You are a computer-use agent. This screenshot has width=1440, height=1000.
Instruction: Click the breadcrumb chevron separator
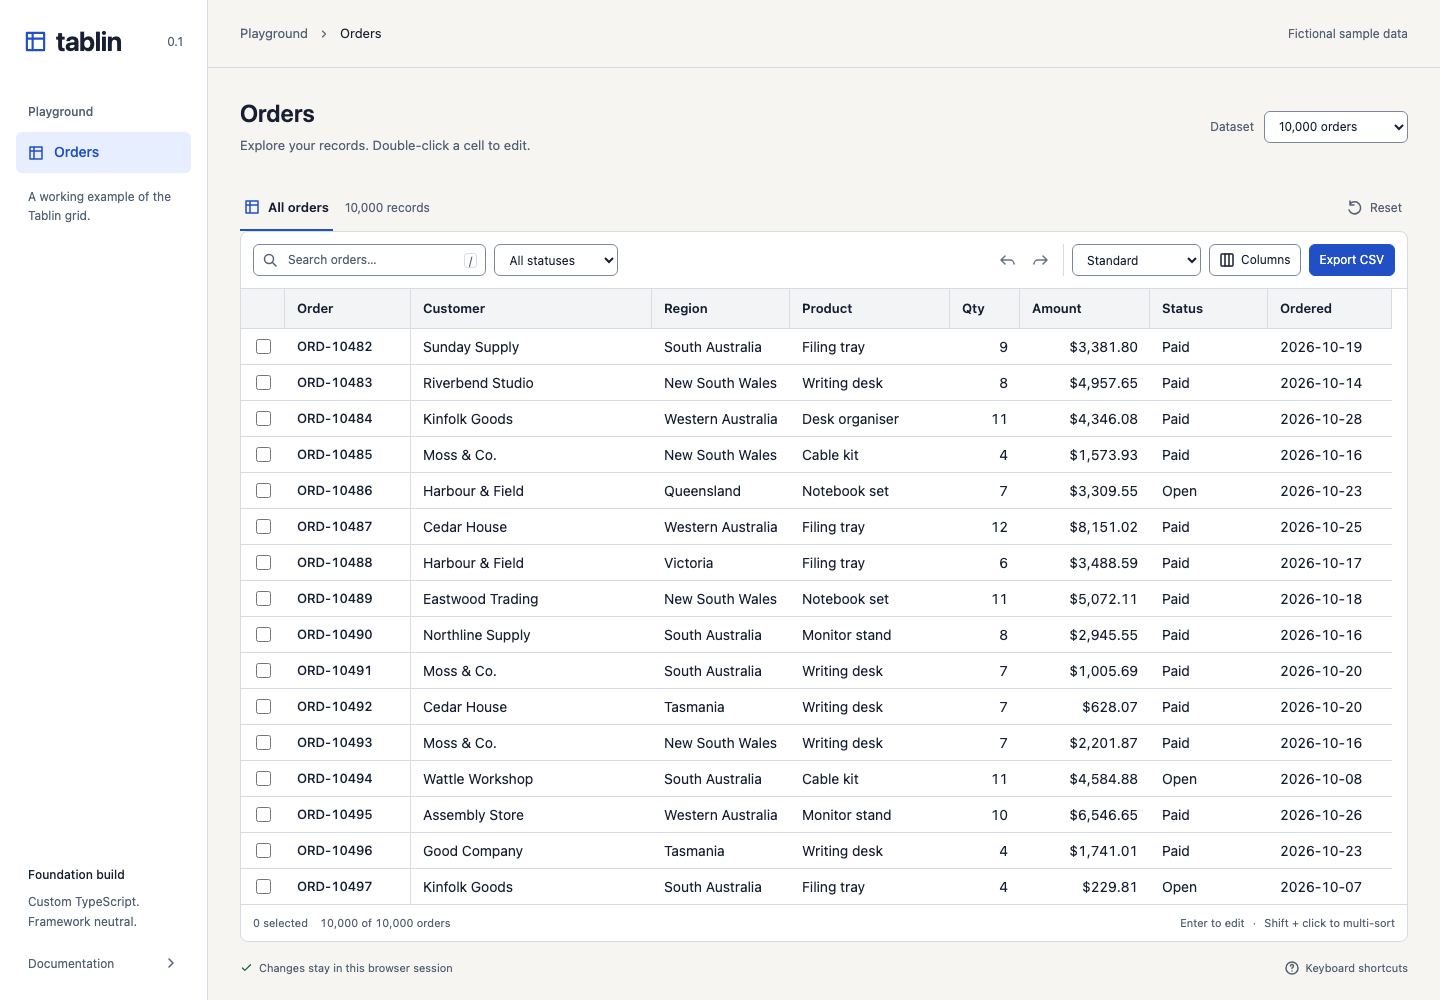324,34
